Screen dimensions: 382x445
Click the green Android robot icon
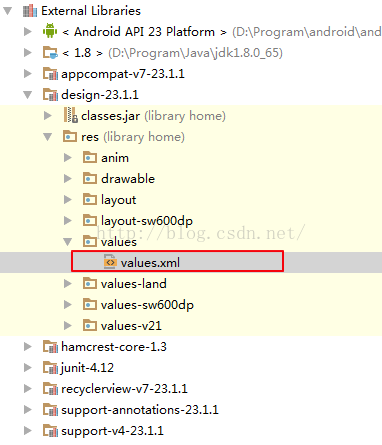coord(50,31)
